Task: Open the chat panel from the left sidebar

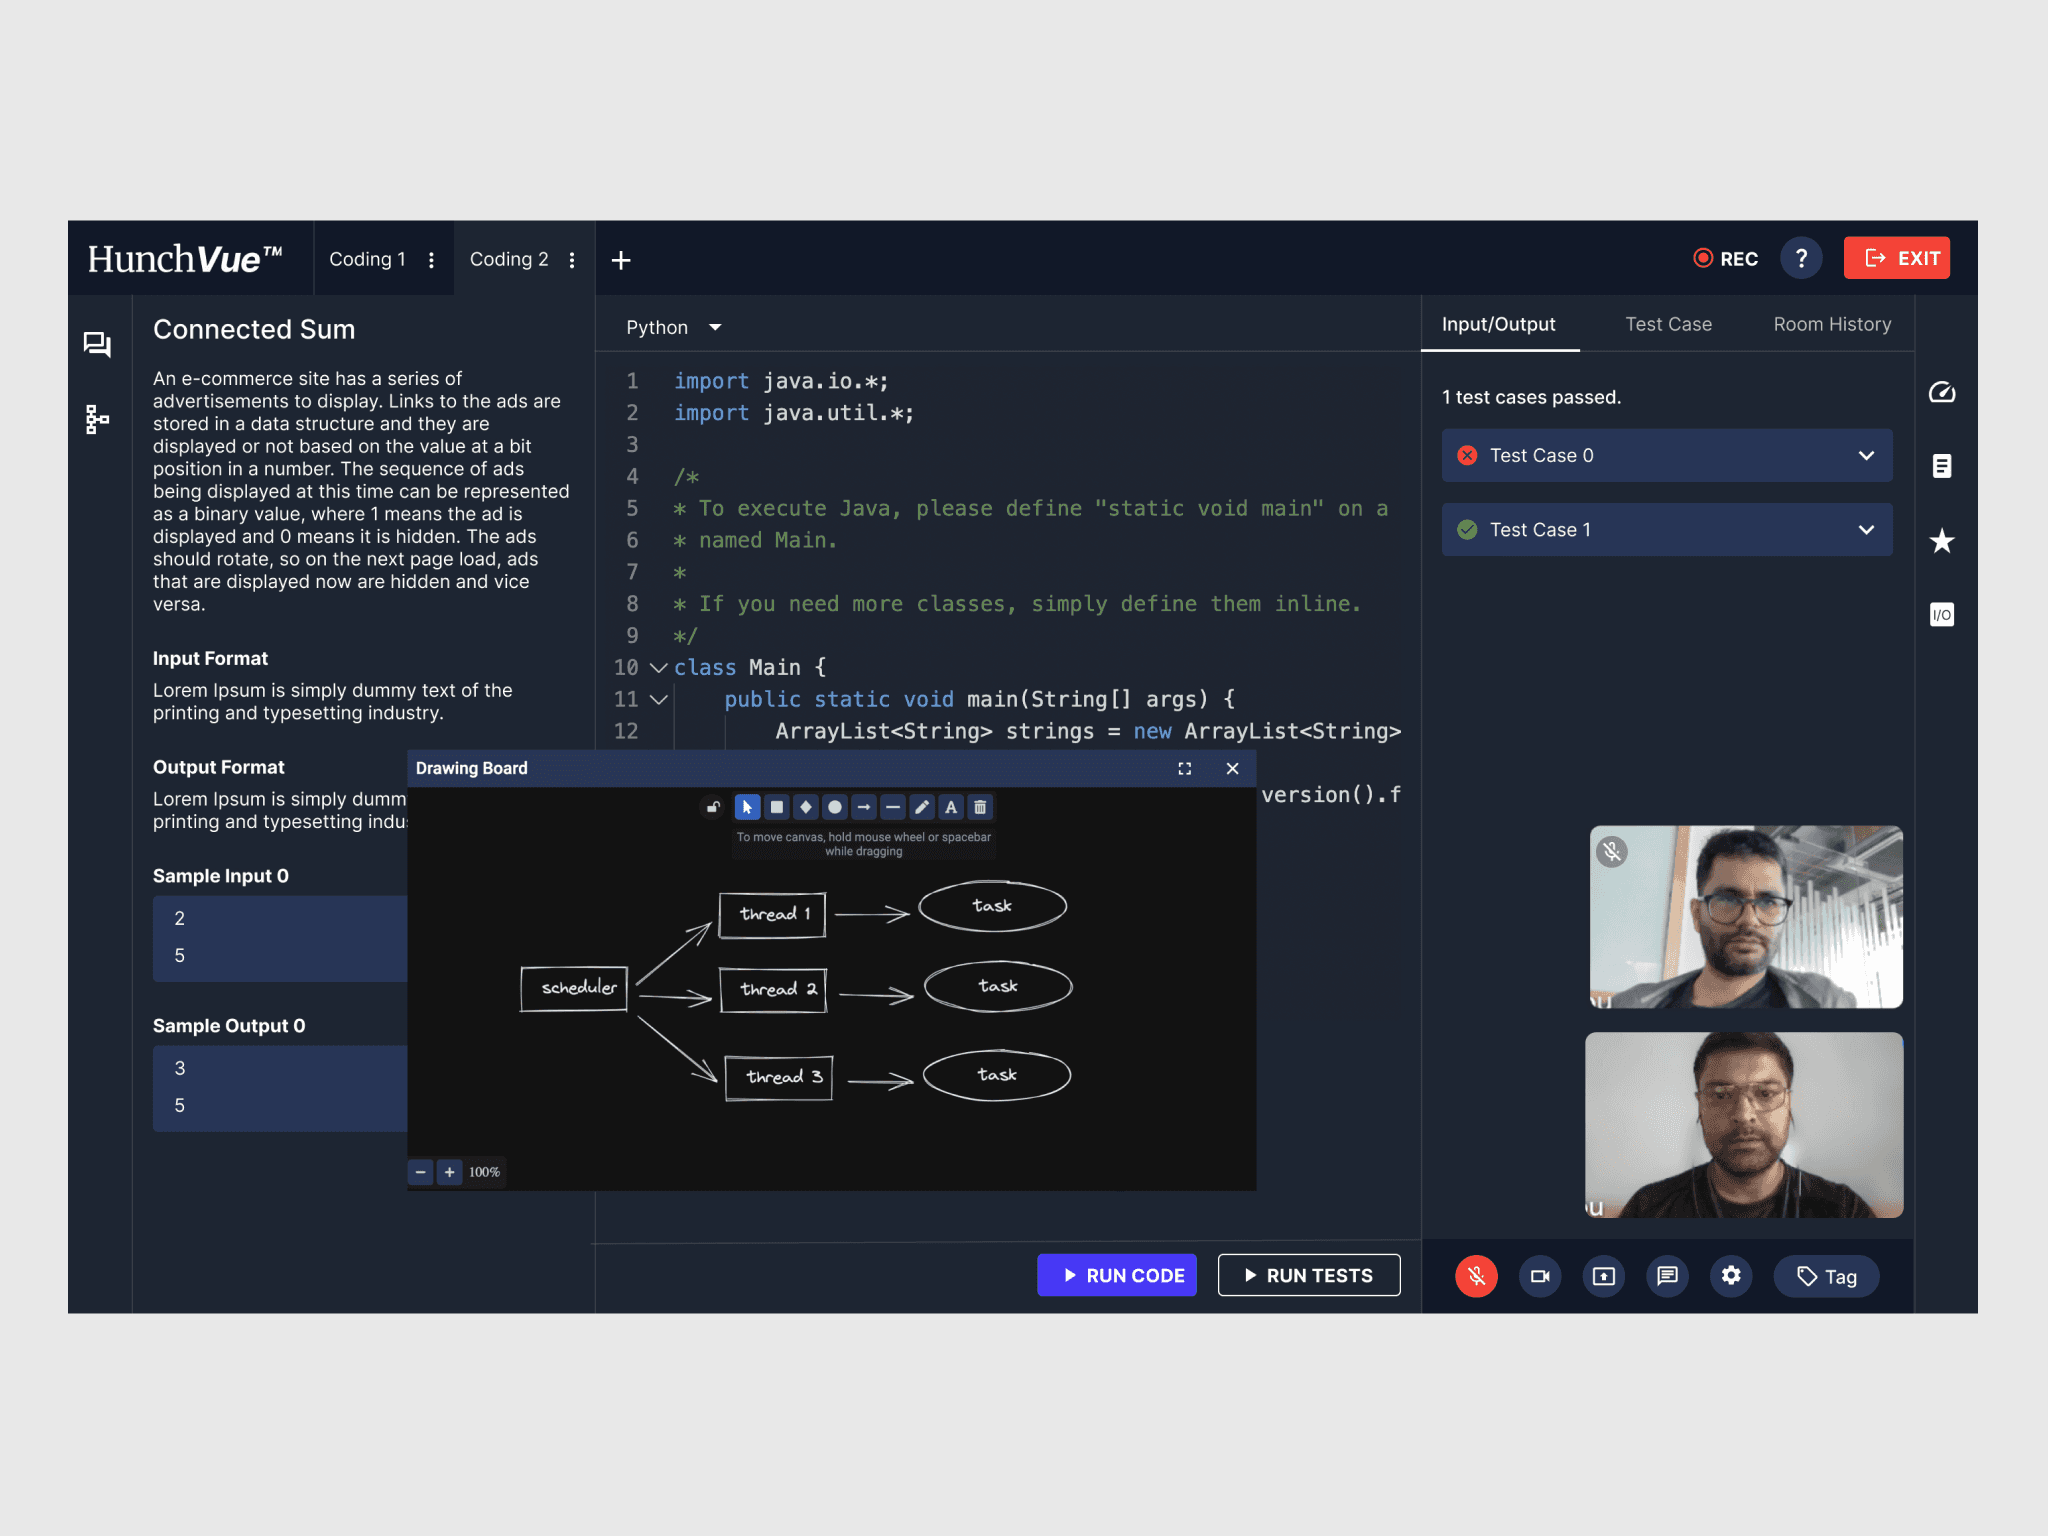Action: click(x=96, y=344)
